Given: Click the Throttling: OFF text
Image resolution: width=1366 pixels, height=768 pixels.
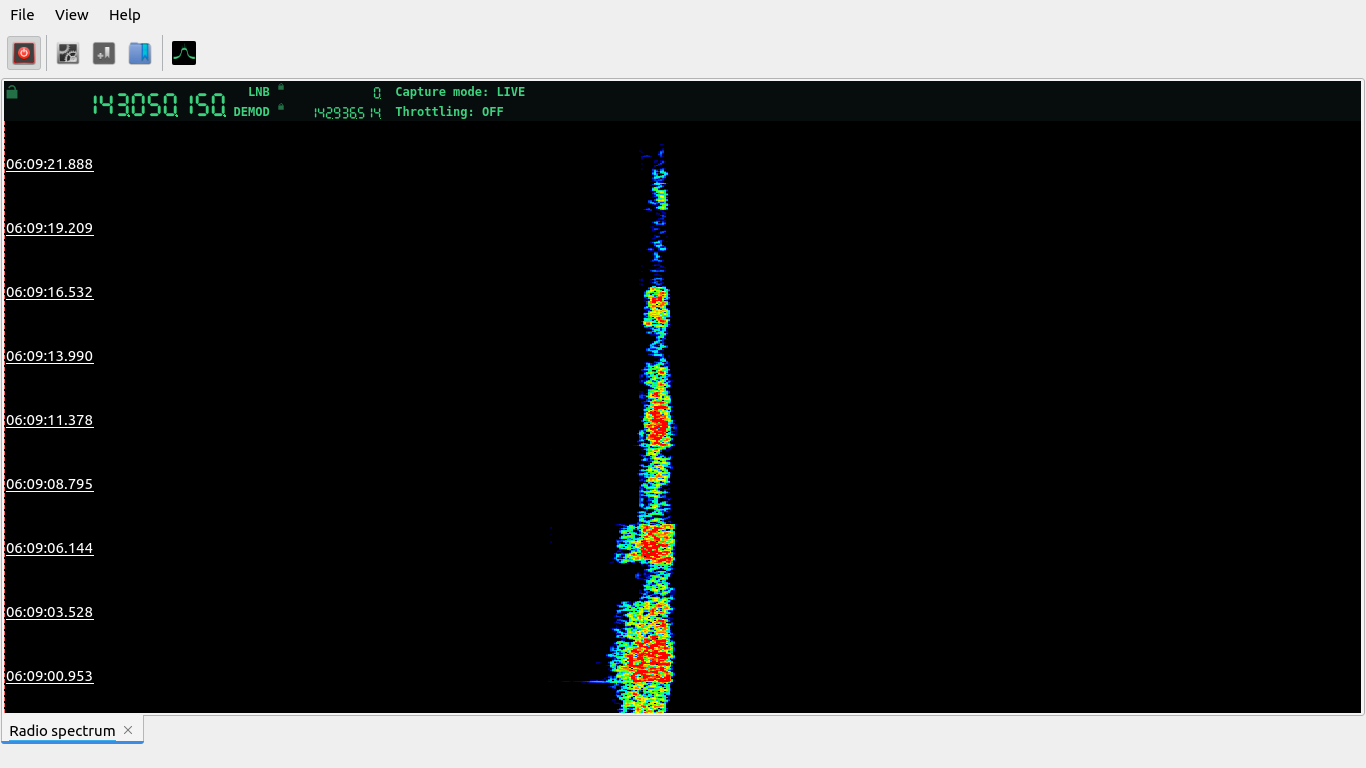Looking at the screenshot, I should pyautogui.click(x=449, y=112).
